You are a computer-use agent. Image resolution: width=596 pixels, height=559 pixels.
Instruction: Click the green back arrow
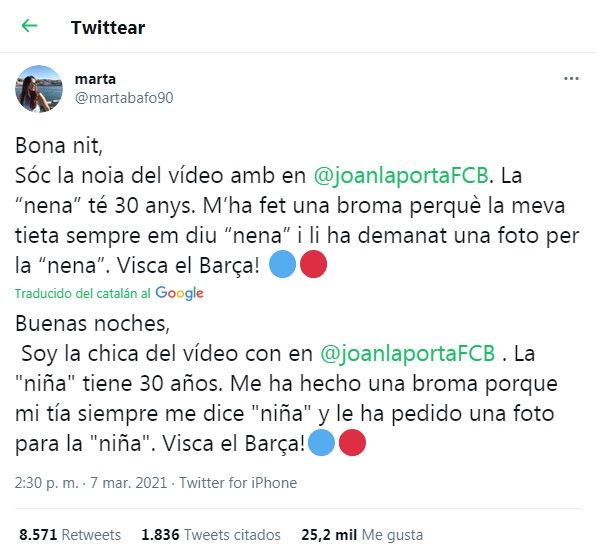coord(29,26)
